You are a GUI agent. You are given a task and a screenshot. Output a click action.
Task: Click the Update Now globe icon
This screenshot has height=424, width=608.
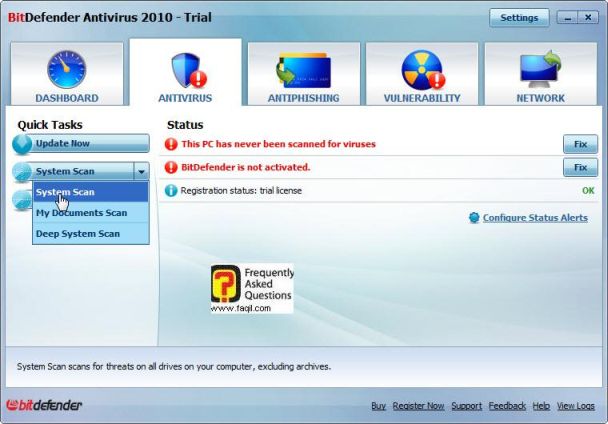coord(22,144)
